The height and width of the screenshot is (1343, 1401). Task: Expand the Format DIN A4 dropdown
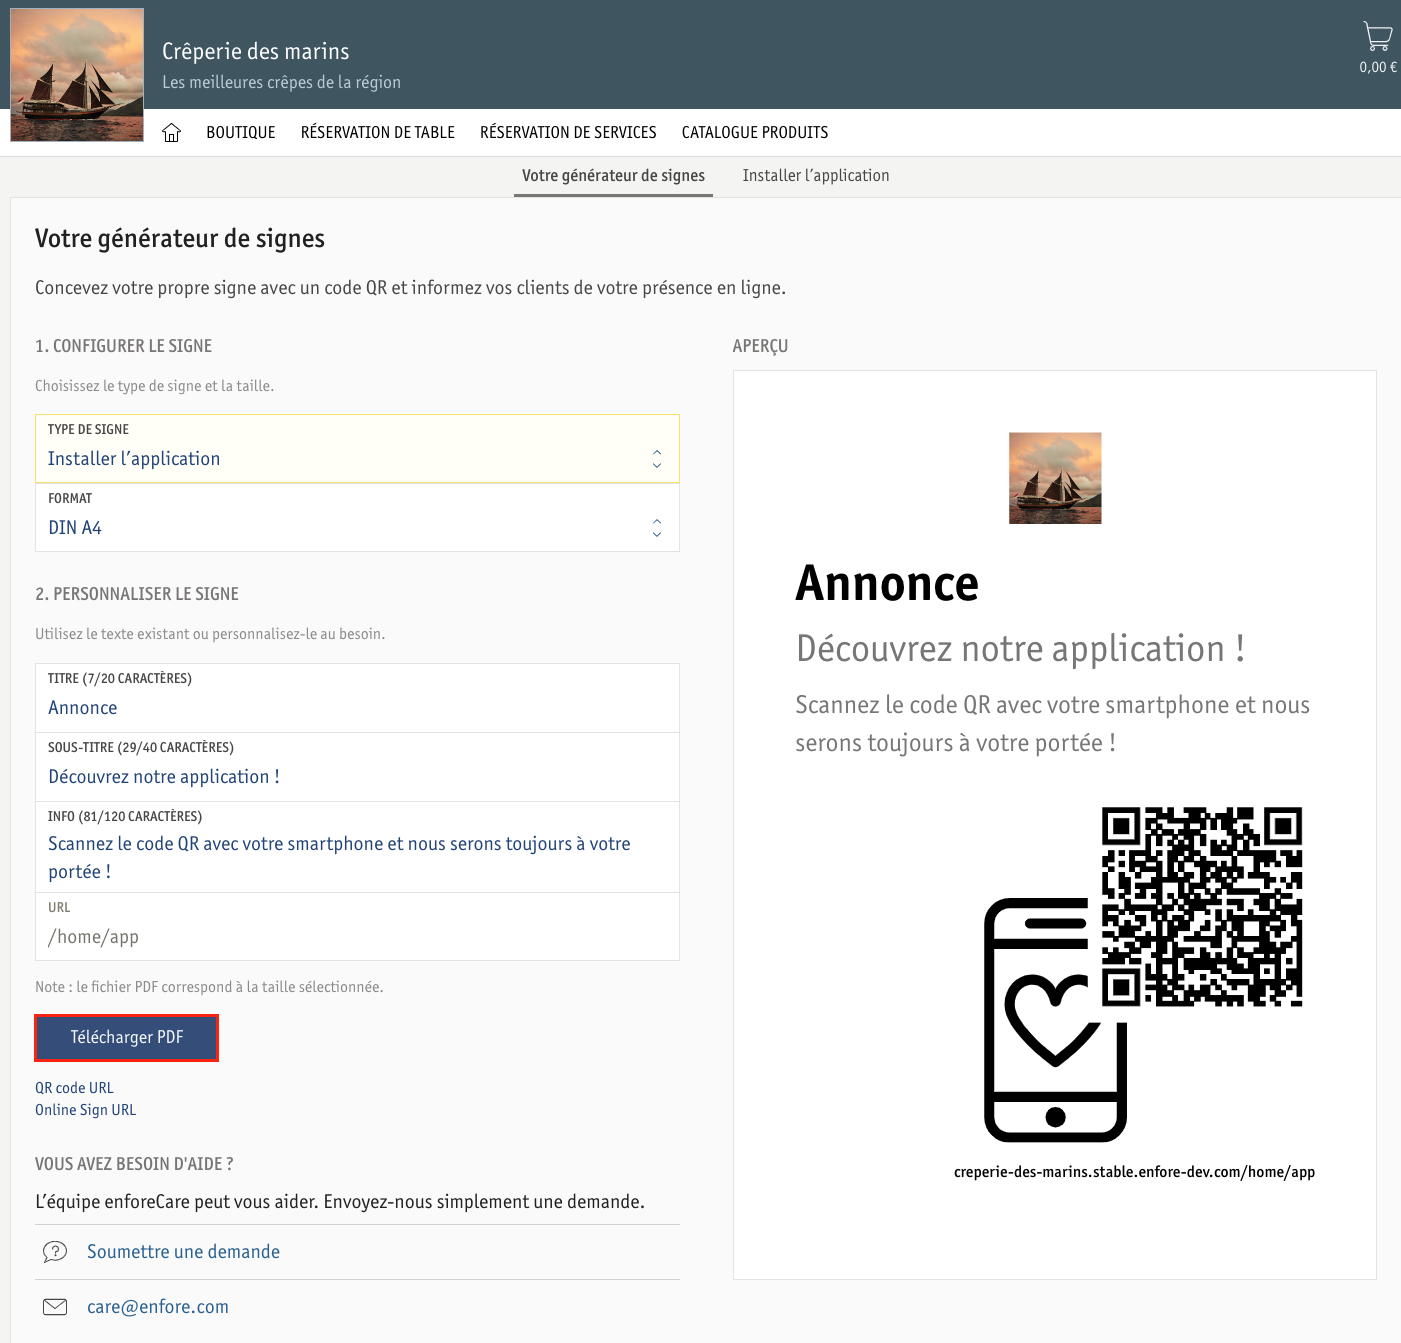(x=357, y=518)
